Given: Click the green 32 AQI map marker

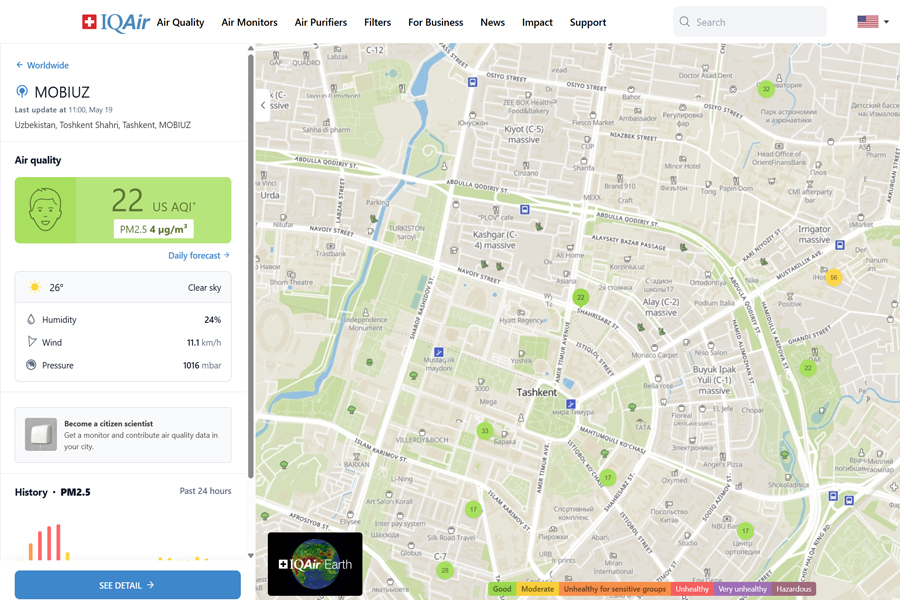Looking at the screenshot, I should click(766, 89).
